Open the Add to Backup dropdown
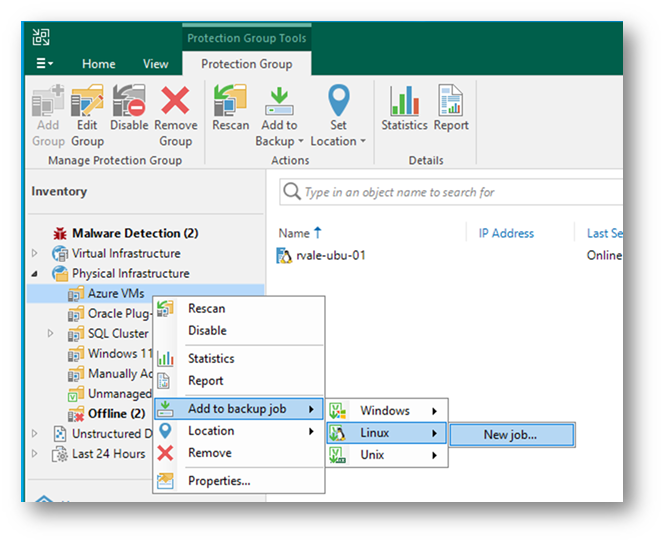The width and height of the screenshot is (665, 544). click(x=278, y=141)
